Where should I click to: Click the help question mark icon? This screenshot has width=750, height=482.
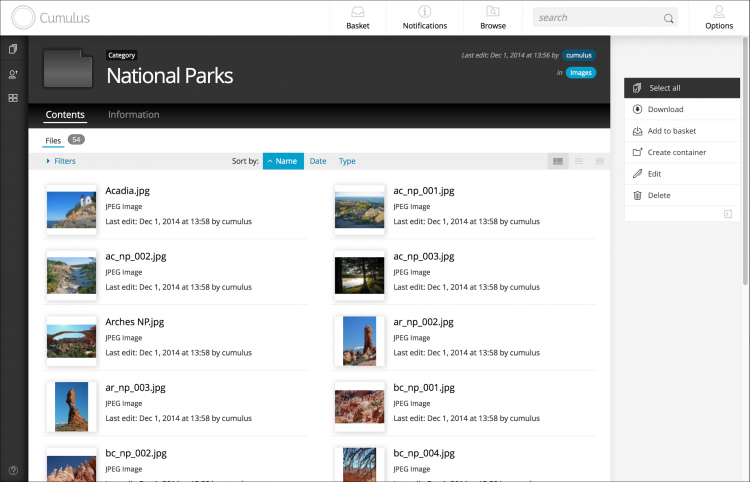(13, 470)
